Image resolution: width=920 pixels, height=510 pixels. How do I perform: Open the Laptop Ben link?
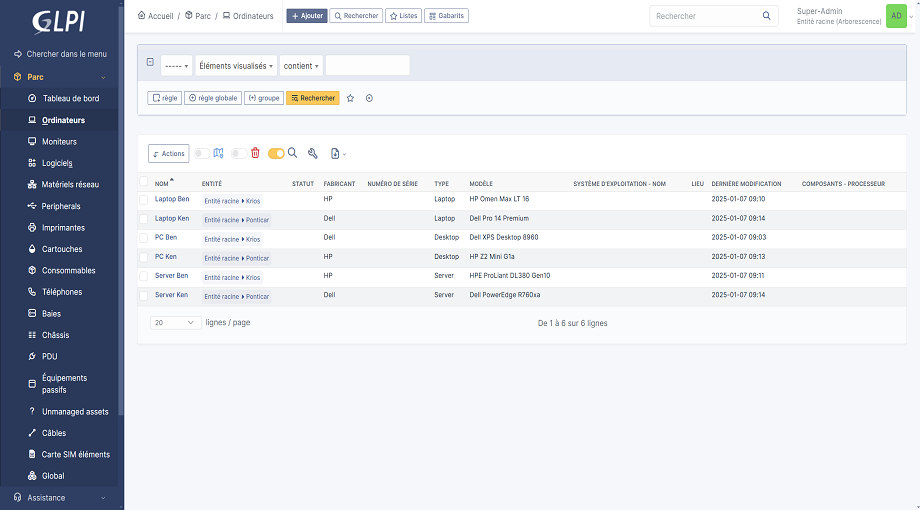pyautogui.click(x=172, y=199)
